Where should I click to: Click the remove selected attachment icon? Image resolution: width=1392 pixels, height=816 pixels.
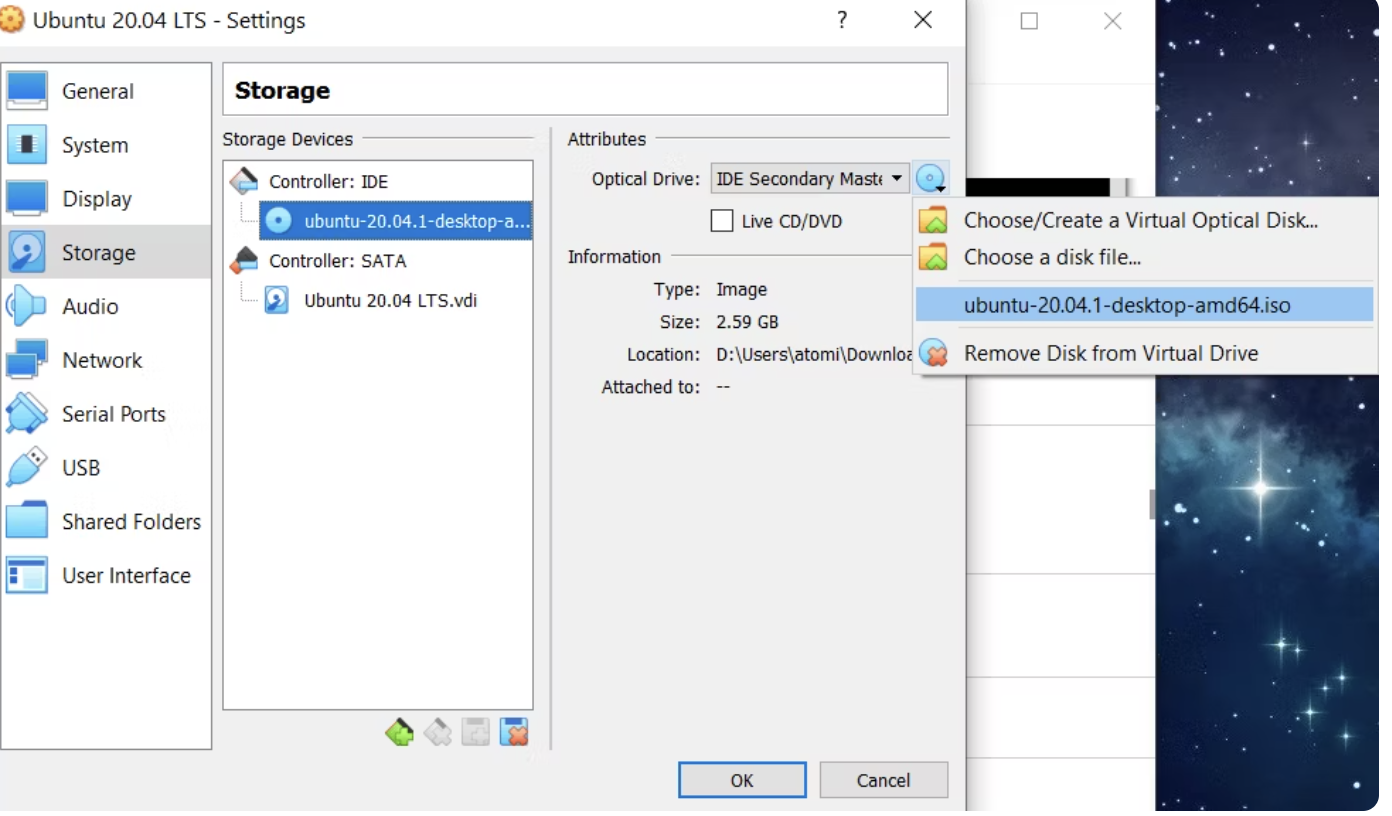(514, 733)
